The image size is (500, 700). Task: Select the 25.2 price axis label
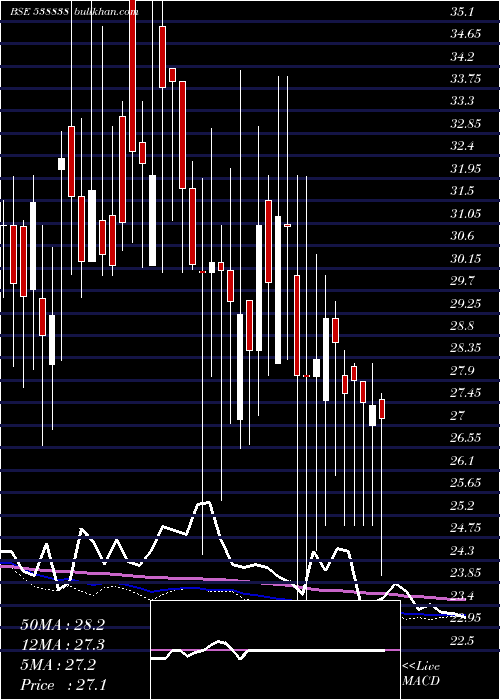click(x=462, y=506)
